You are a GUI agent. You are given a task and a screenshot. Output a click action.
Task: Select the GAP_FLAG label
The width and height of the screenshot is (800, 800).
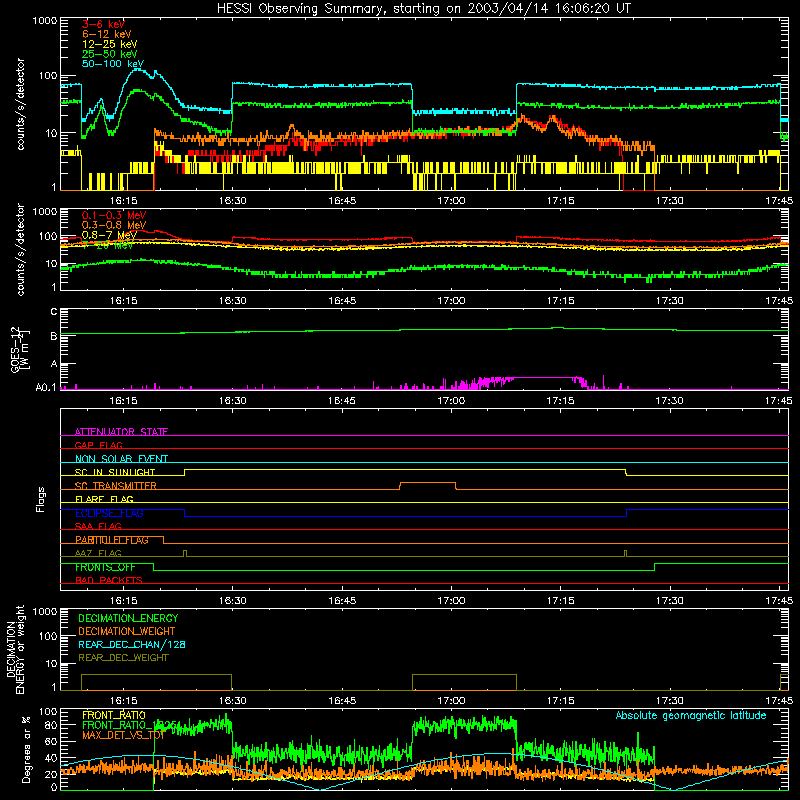98,445
